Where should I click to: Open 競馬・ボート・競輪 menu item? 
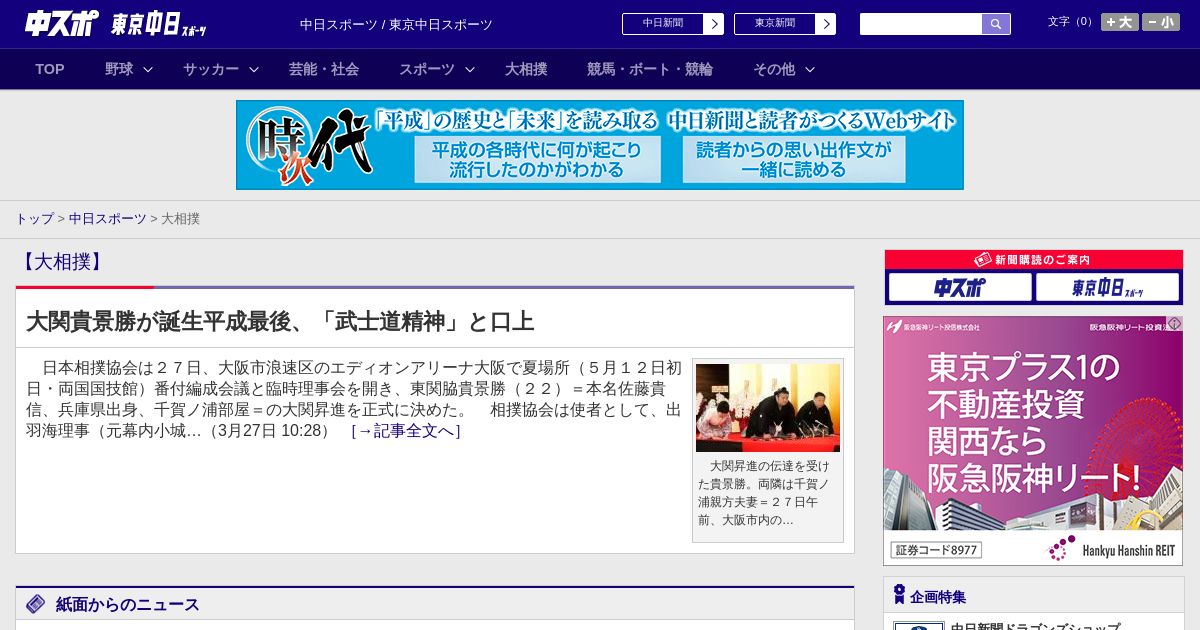[x=650, y=69]
